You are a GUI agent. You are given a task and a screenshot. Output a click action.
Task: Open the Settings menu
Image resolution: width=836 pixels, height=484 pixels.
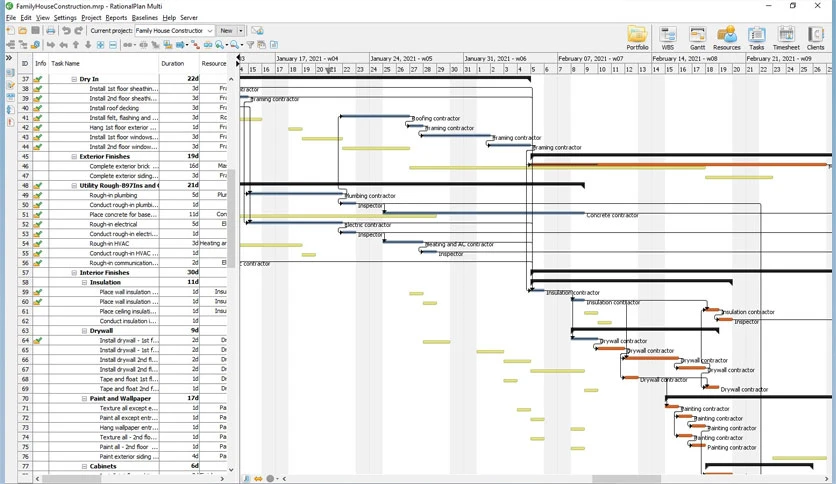65,18
